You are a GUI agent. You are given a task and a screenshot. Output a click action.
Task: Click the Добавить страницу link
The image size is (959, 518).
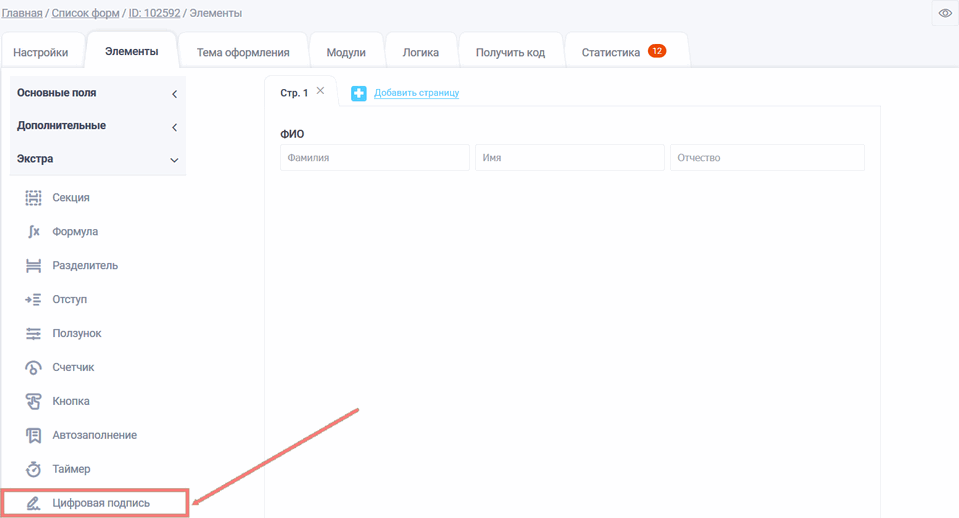coord(416,93)
